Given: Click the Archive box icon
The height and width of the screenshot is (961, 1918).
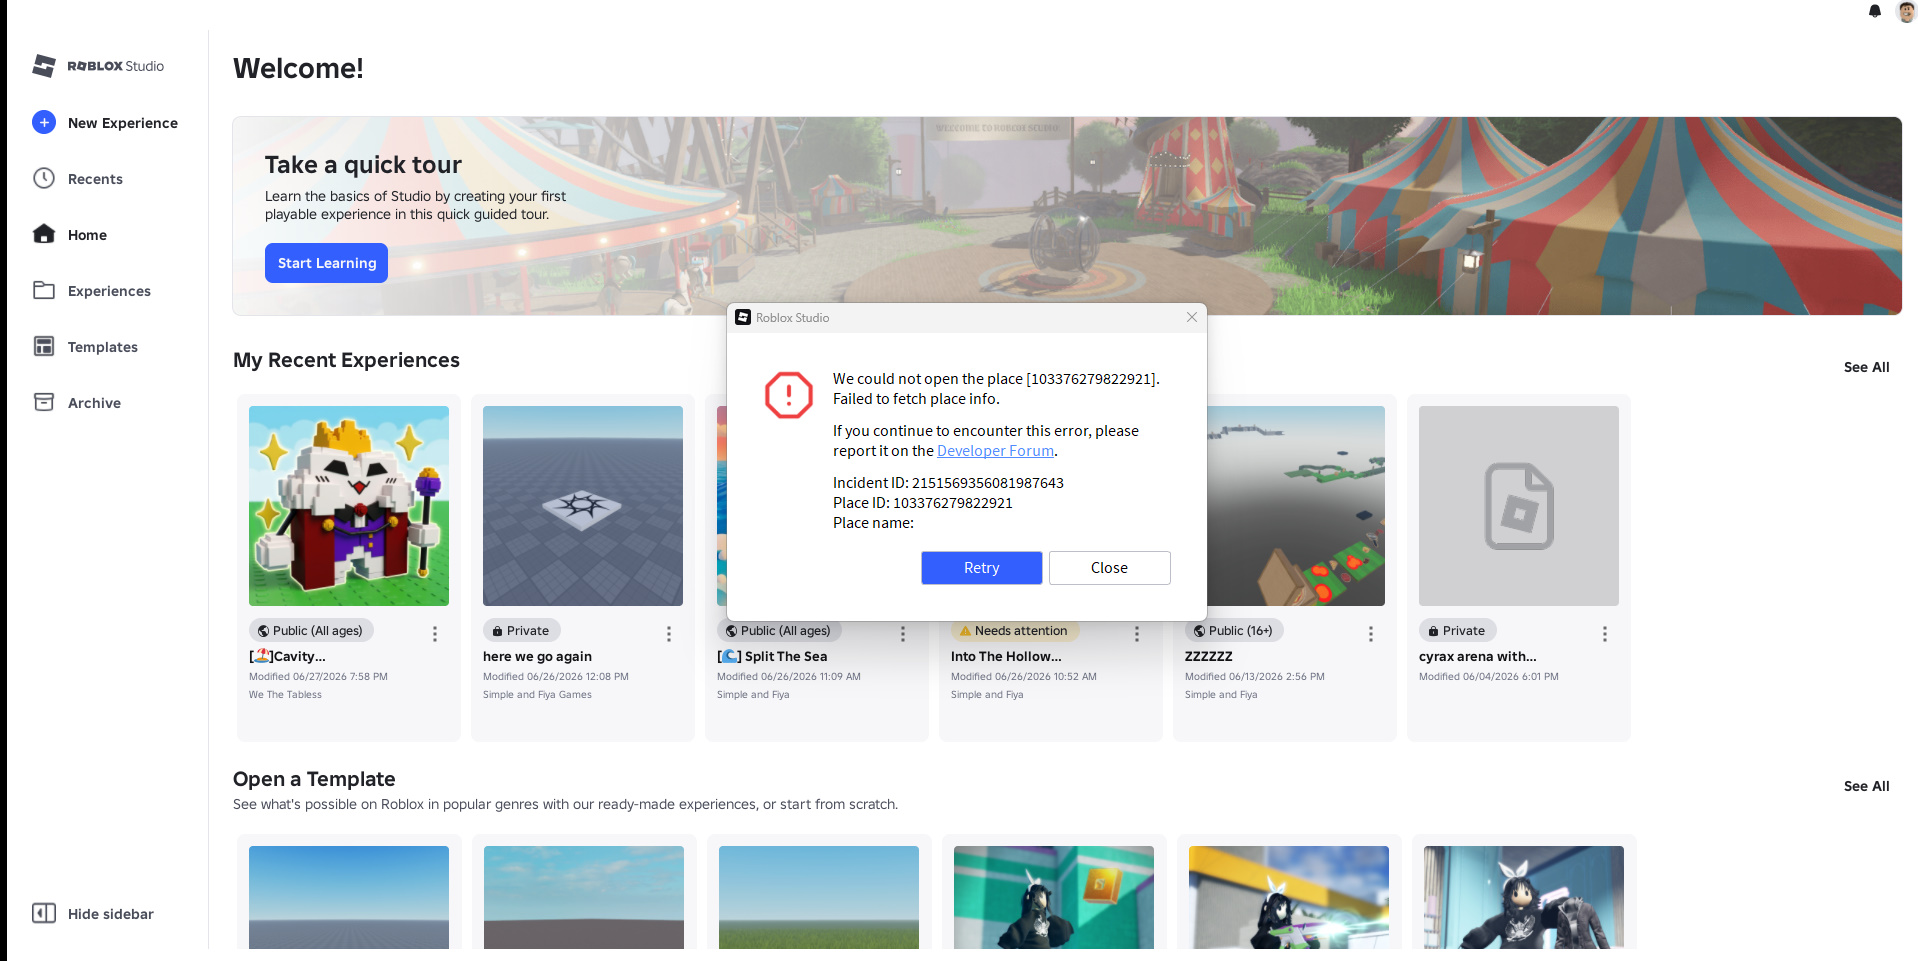Looking at the screenshot, I should pos(44,402).
